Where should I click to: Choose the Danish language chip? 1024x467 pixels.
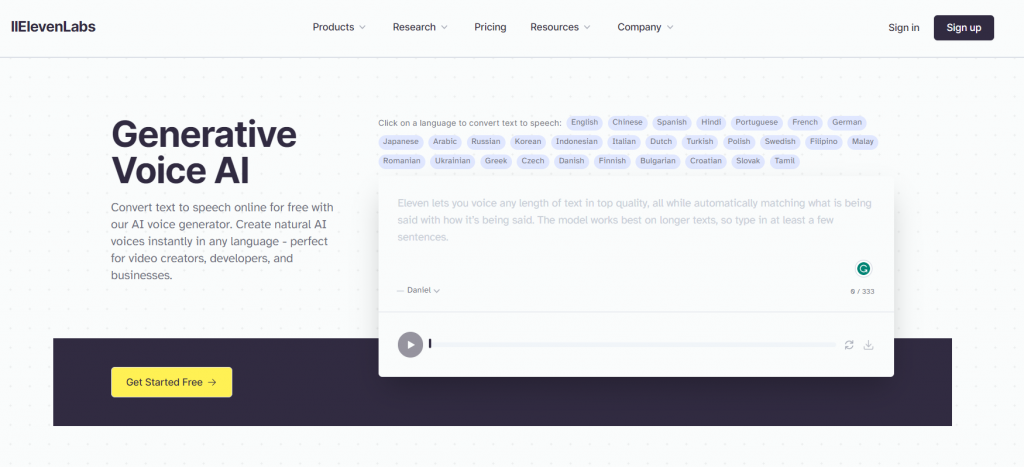(x=571, y=161)
